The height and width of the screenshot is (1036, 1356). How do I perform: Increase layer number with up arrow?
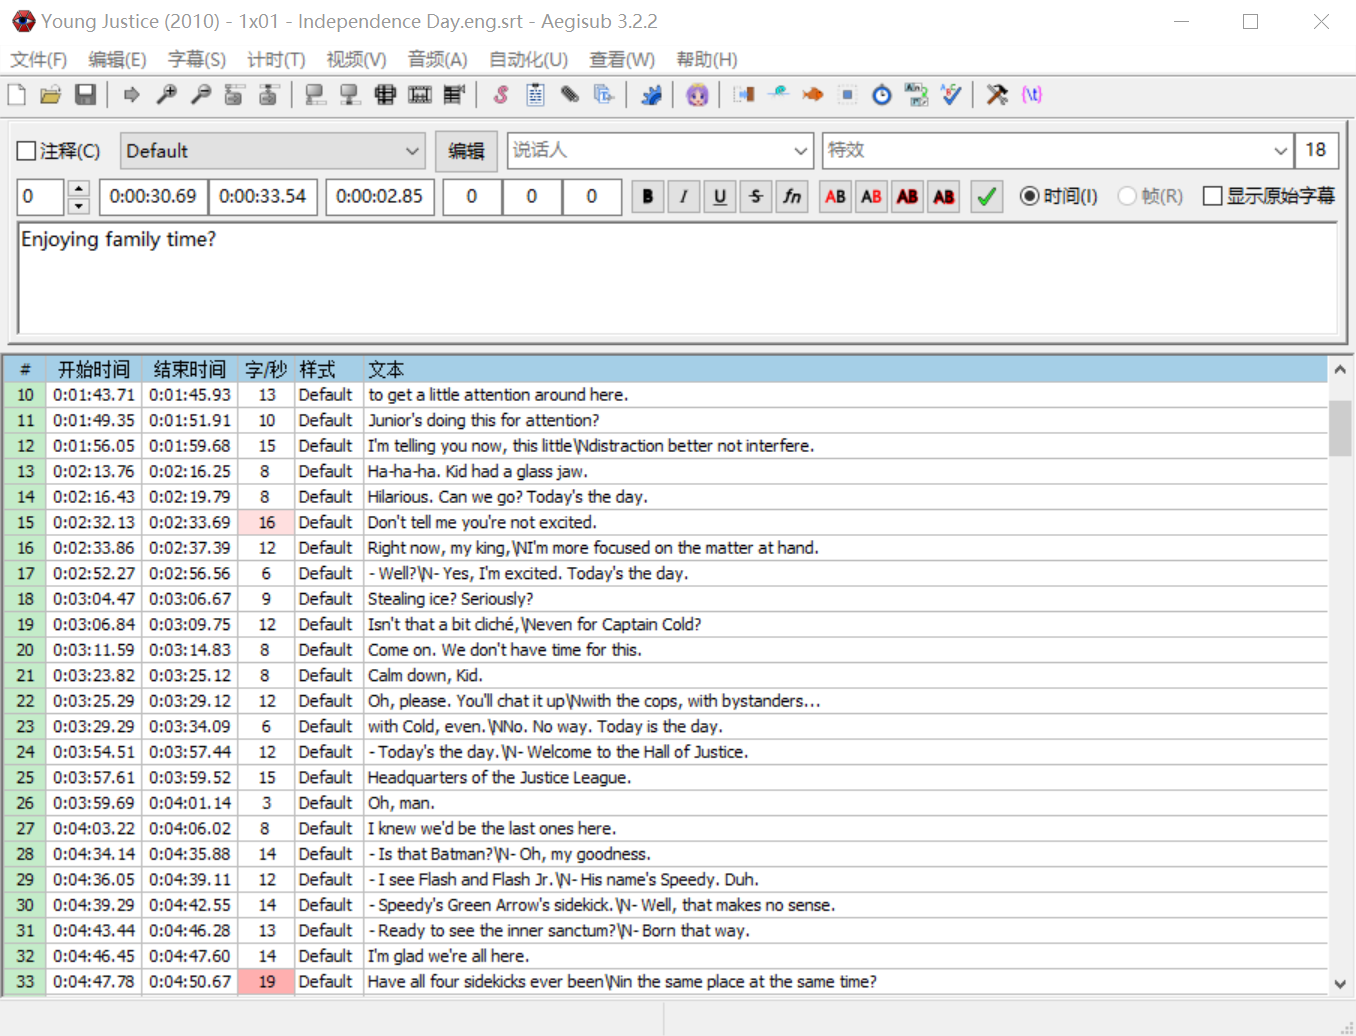tap(79, 188)
